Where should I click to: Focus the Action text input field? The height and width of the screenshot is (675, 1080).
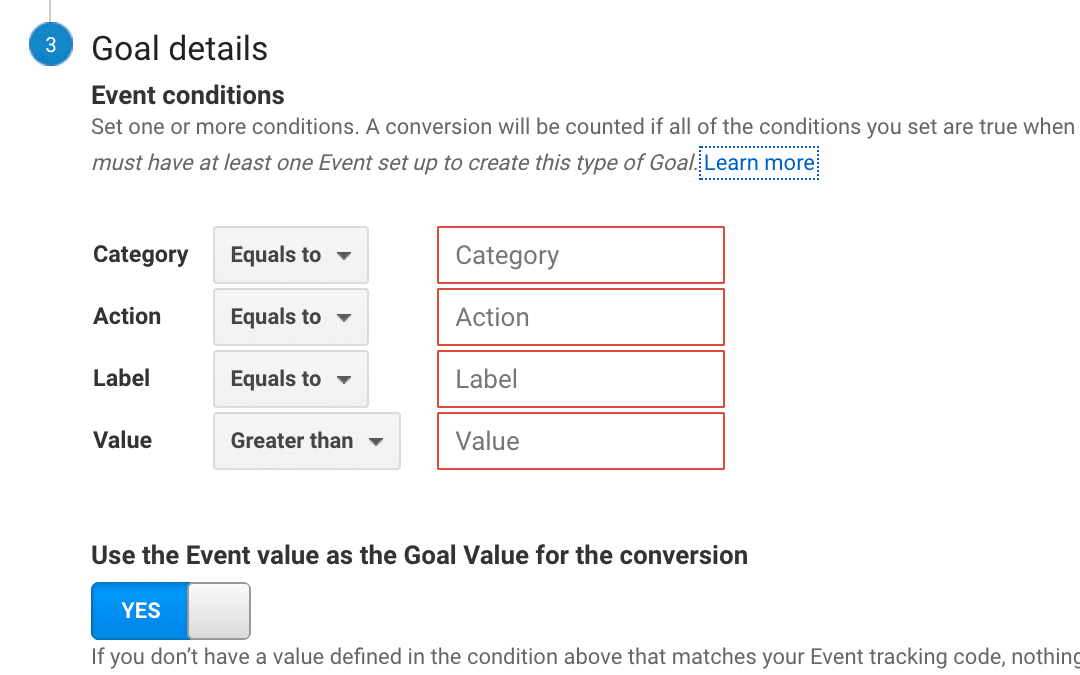[x=581, y=317]
